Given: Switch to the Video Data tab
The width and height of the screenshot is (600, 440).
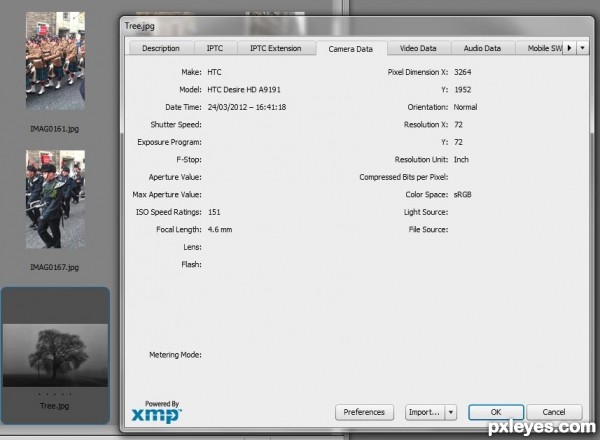Looking at the screenshot, I should [x=418, y=48].
